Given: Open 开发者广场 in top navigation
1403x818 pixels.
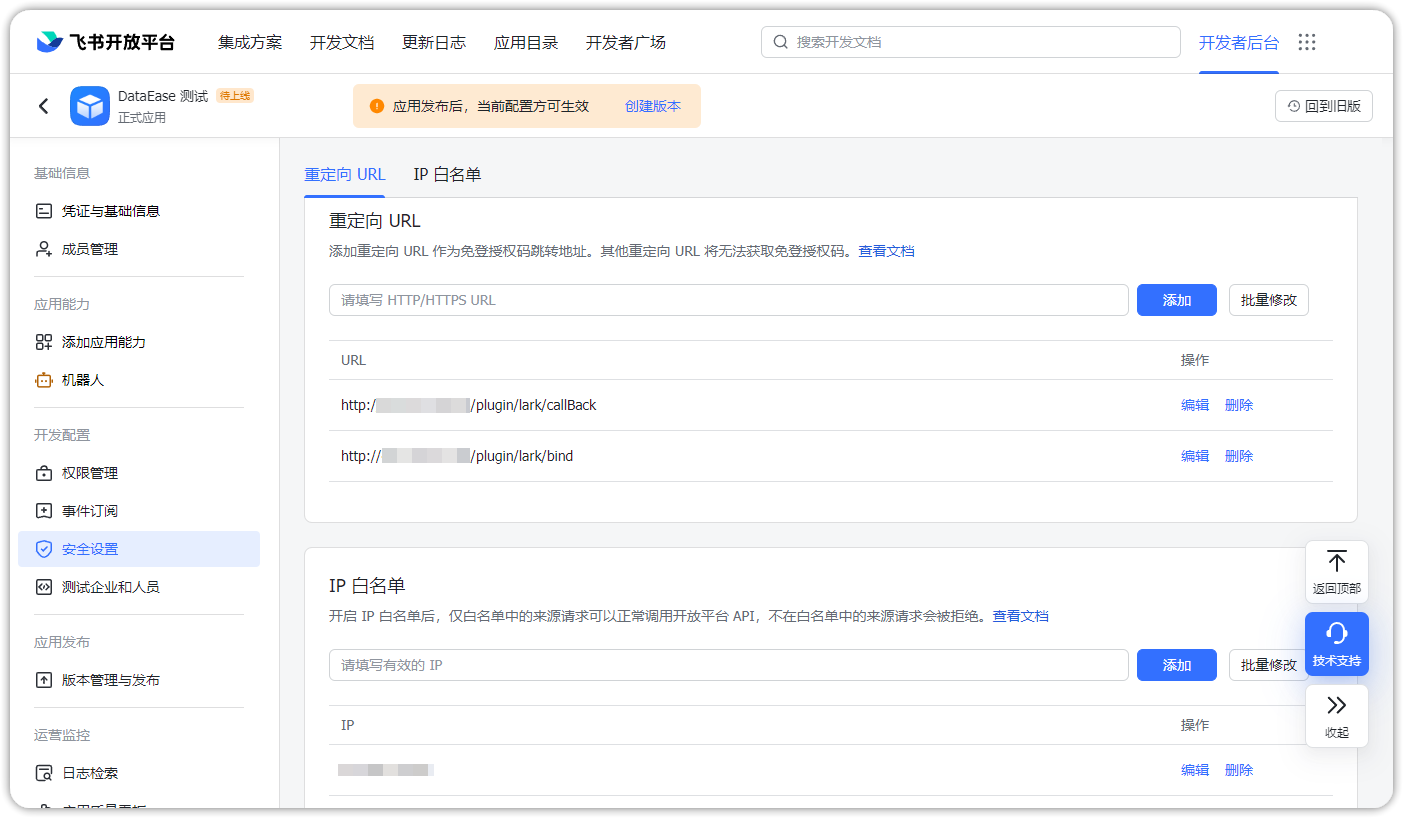Looking at the screenshot, I should [x=626, y=42].
